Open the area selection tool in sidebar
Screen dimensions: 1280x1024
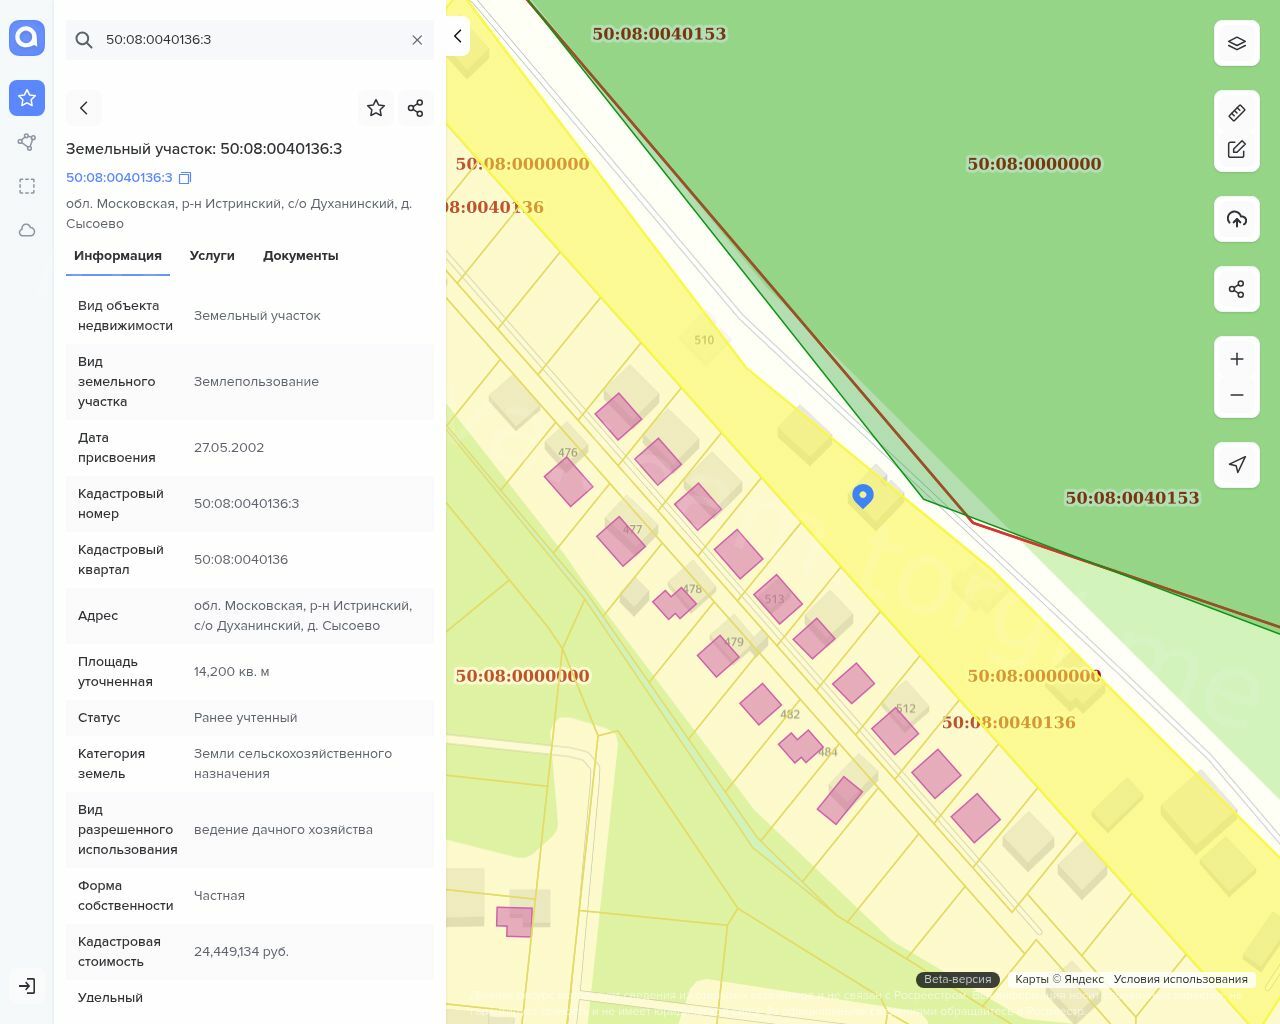tap(27, 186)
